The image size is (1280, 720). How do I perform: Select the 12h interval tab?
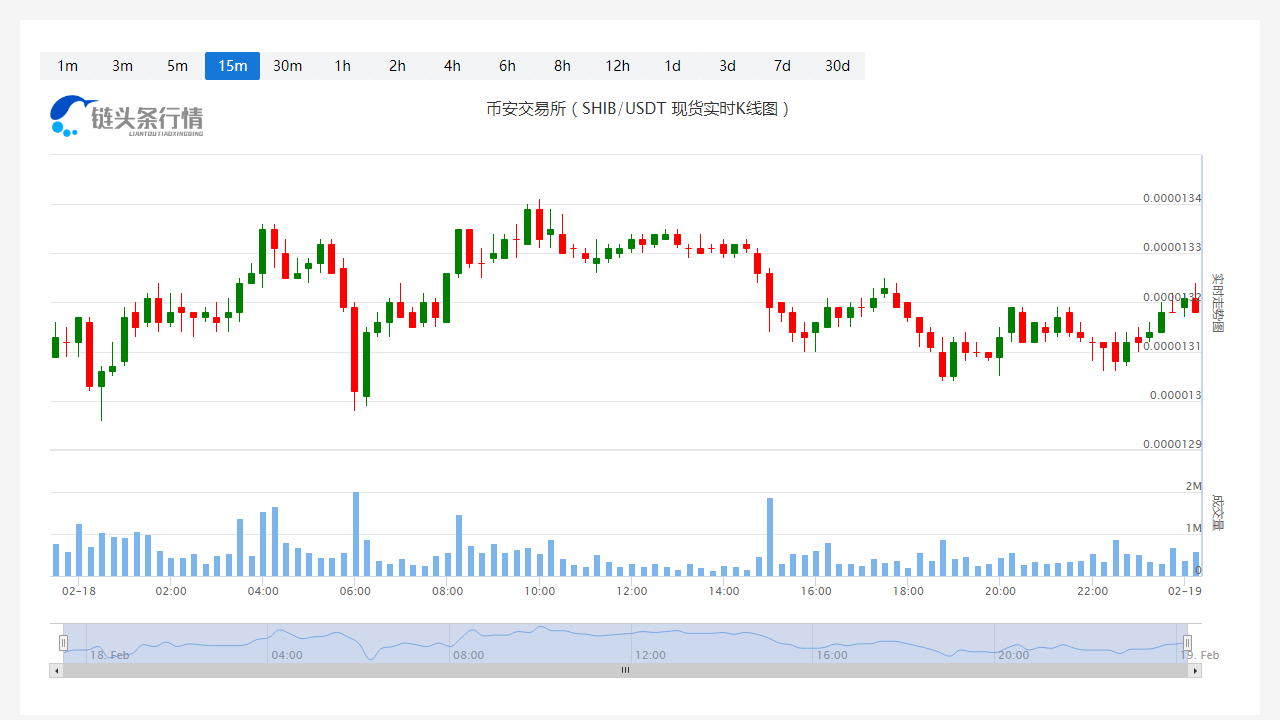click(x=617, y=66)
